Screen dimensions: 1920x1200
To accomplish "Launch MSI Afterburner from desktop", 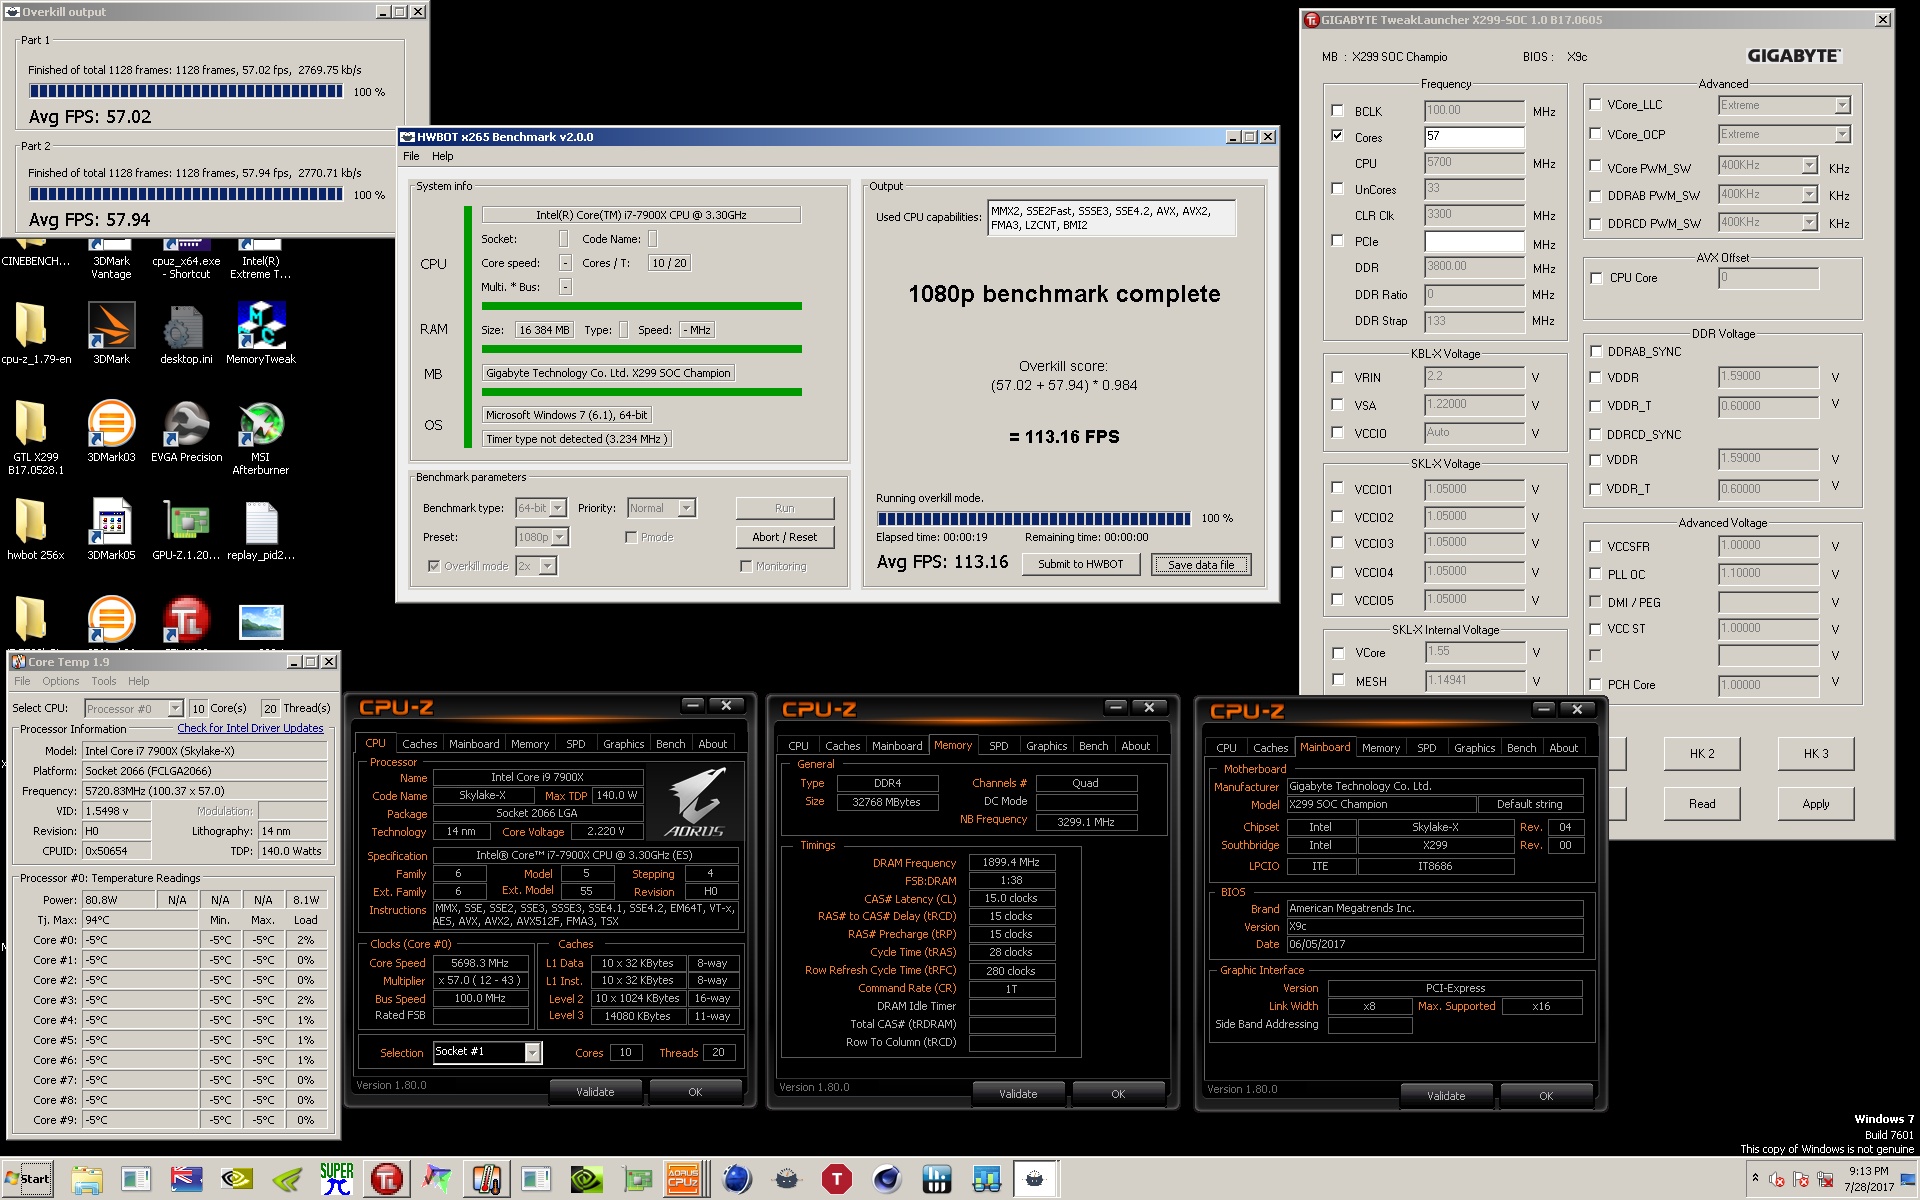I will (x=260, y=438).
